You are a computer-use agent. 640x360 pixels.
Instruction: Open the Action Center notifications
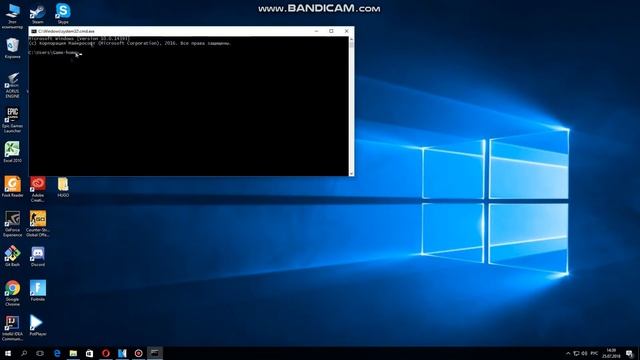click(x=629, y=353)
